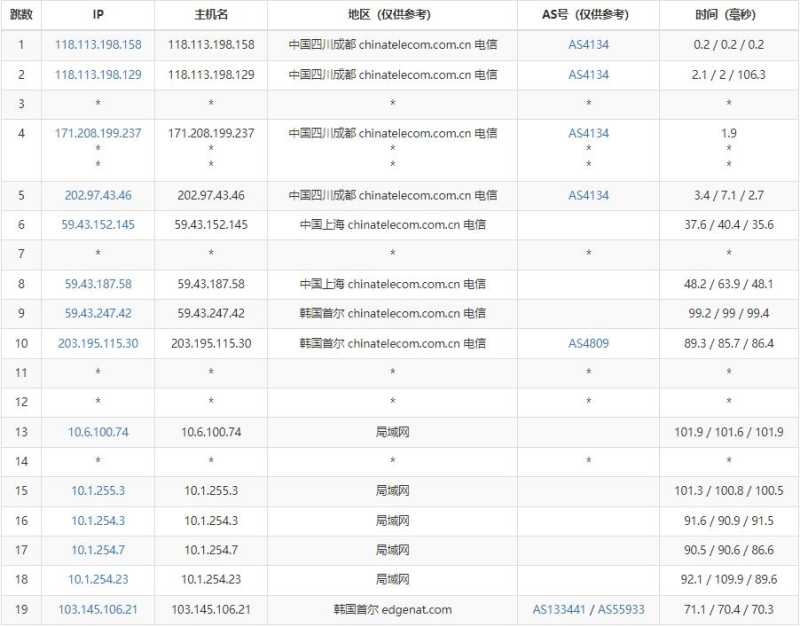Screen dimensions: 800x627
Task: Select hop 1 region 中国四川成都 chinatelecom.com.cn 电信
Action: tap(392, 44)
